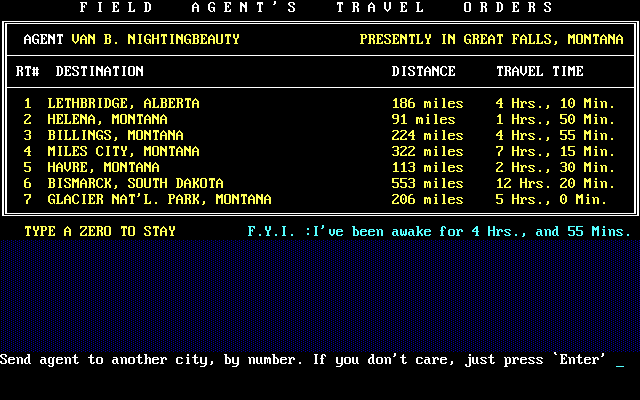Select the GLACIER NAT'L. PARK, MONTANA destination
This screenshot has height=400, width=640.
[160, 199]
